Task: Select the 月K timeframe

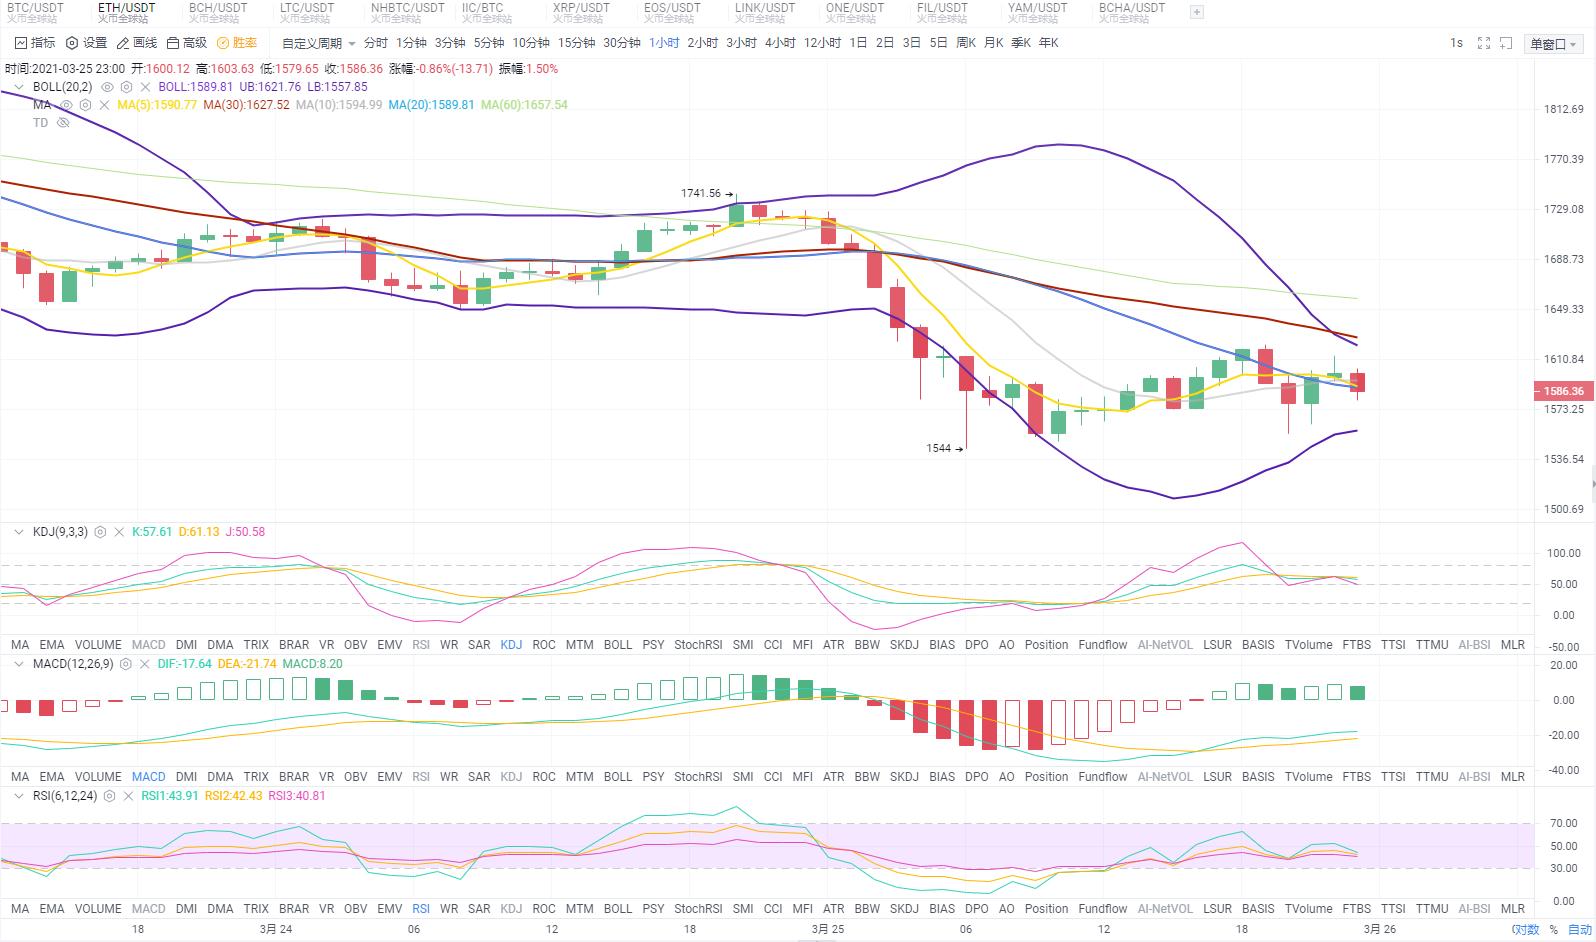Action: click(x=993, y=43)
